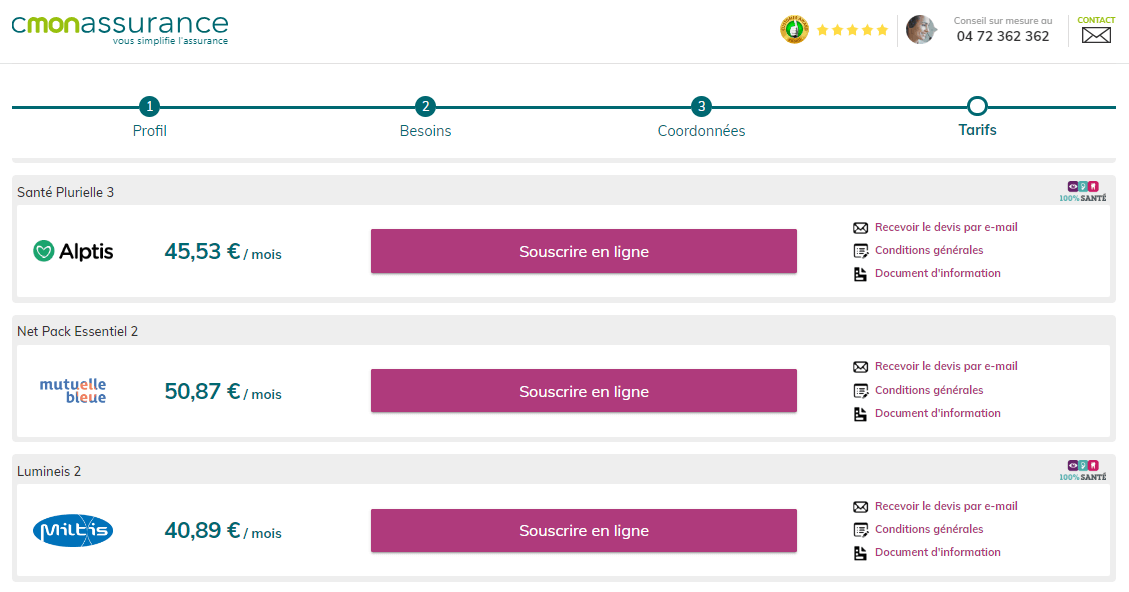Click the Conditions générales document icon for Mutuelle Bleue
Viewport: 1129px width, 592px height.
tap(860, 390)
